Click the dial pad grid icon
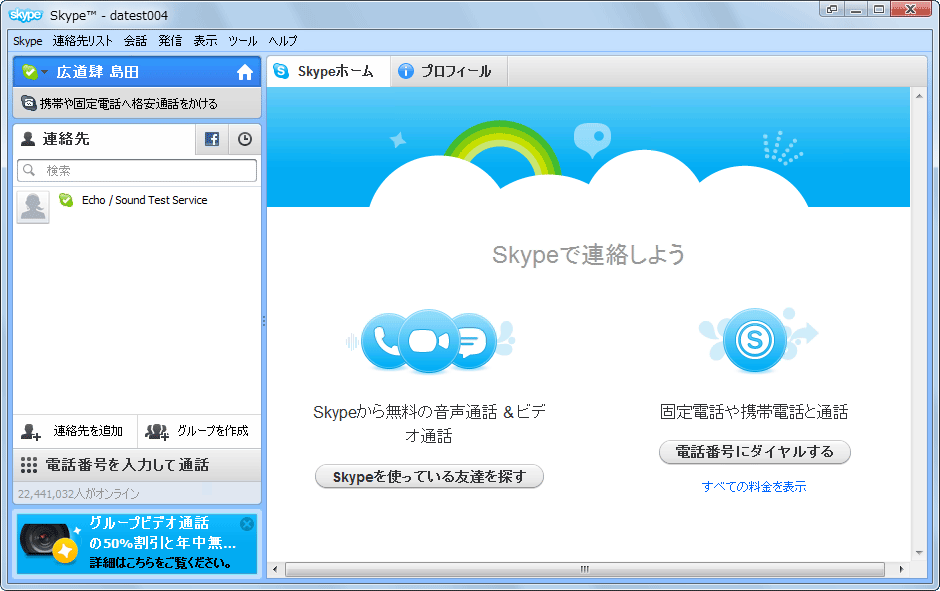The width and height of the screenshot is (940, 591). coord(29,465)
